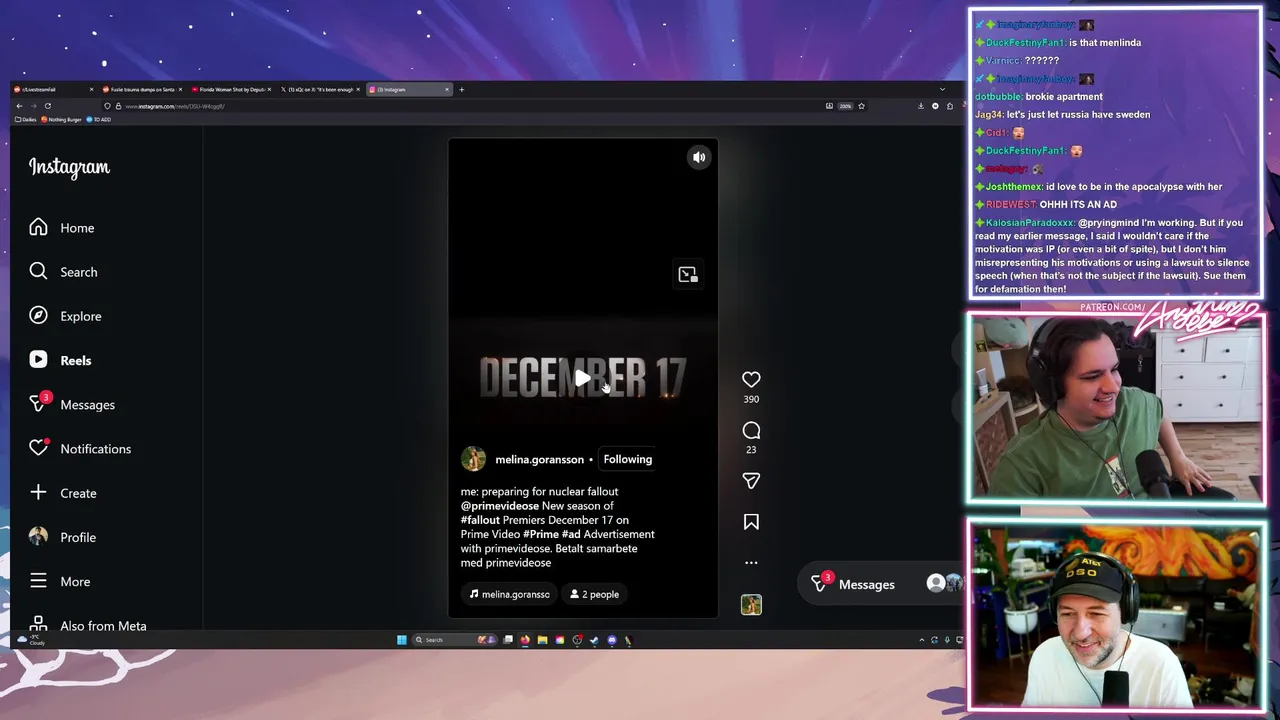Screen dimensions: 1280x720
Task: Open the #fallout hashtag
Action: [480, 520]
